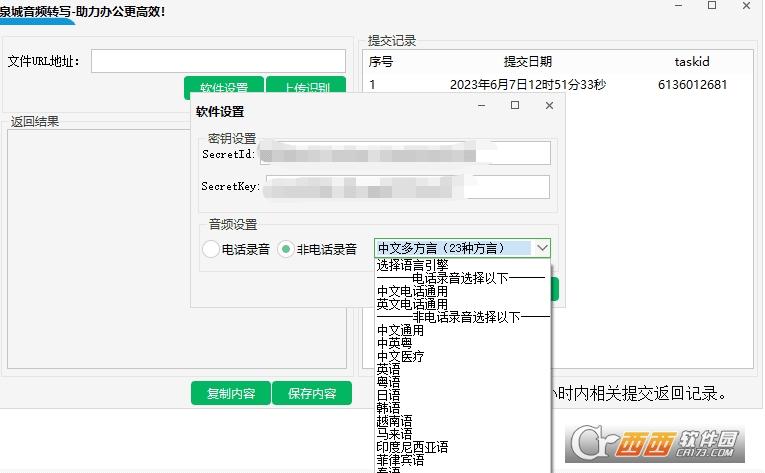Click the 上传识别 upload button
Viewport: 765px width, 473px height.
click(x=306, y=85)
